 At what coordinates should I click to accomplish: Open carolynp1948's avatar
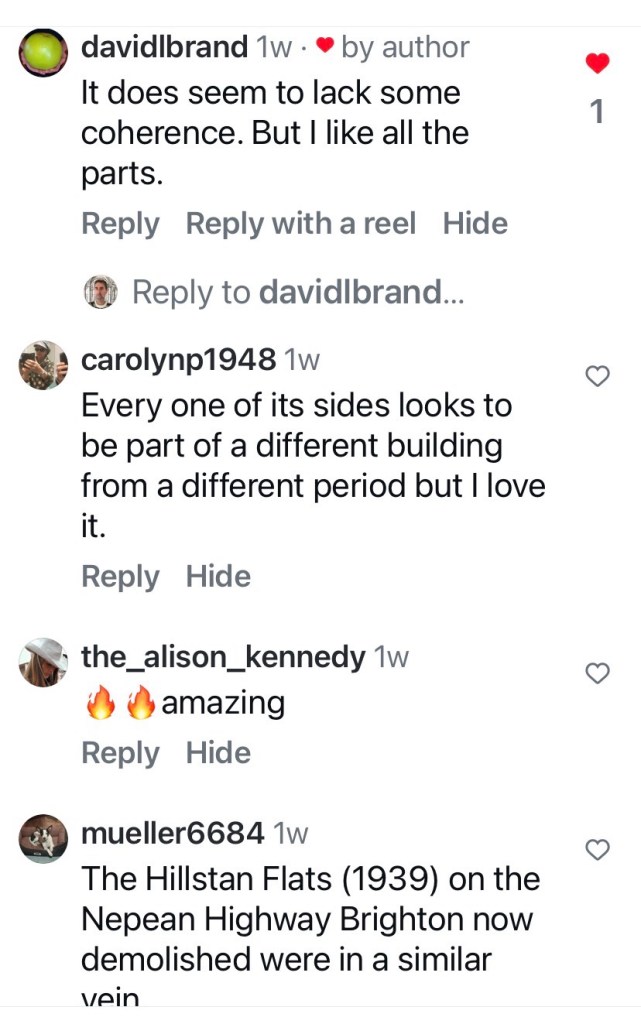point(43,363)
